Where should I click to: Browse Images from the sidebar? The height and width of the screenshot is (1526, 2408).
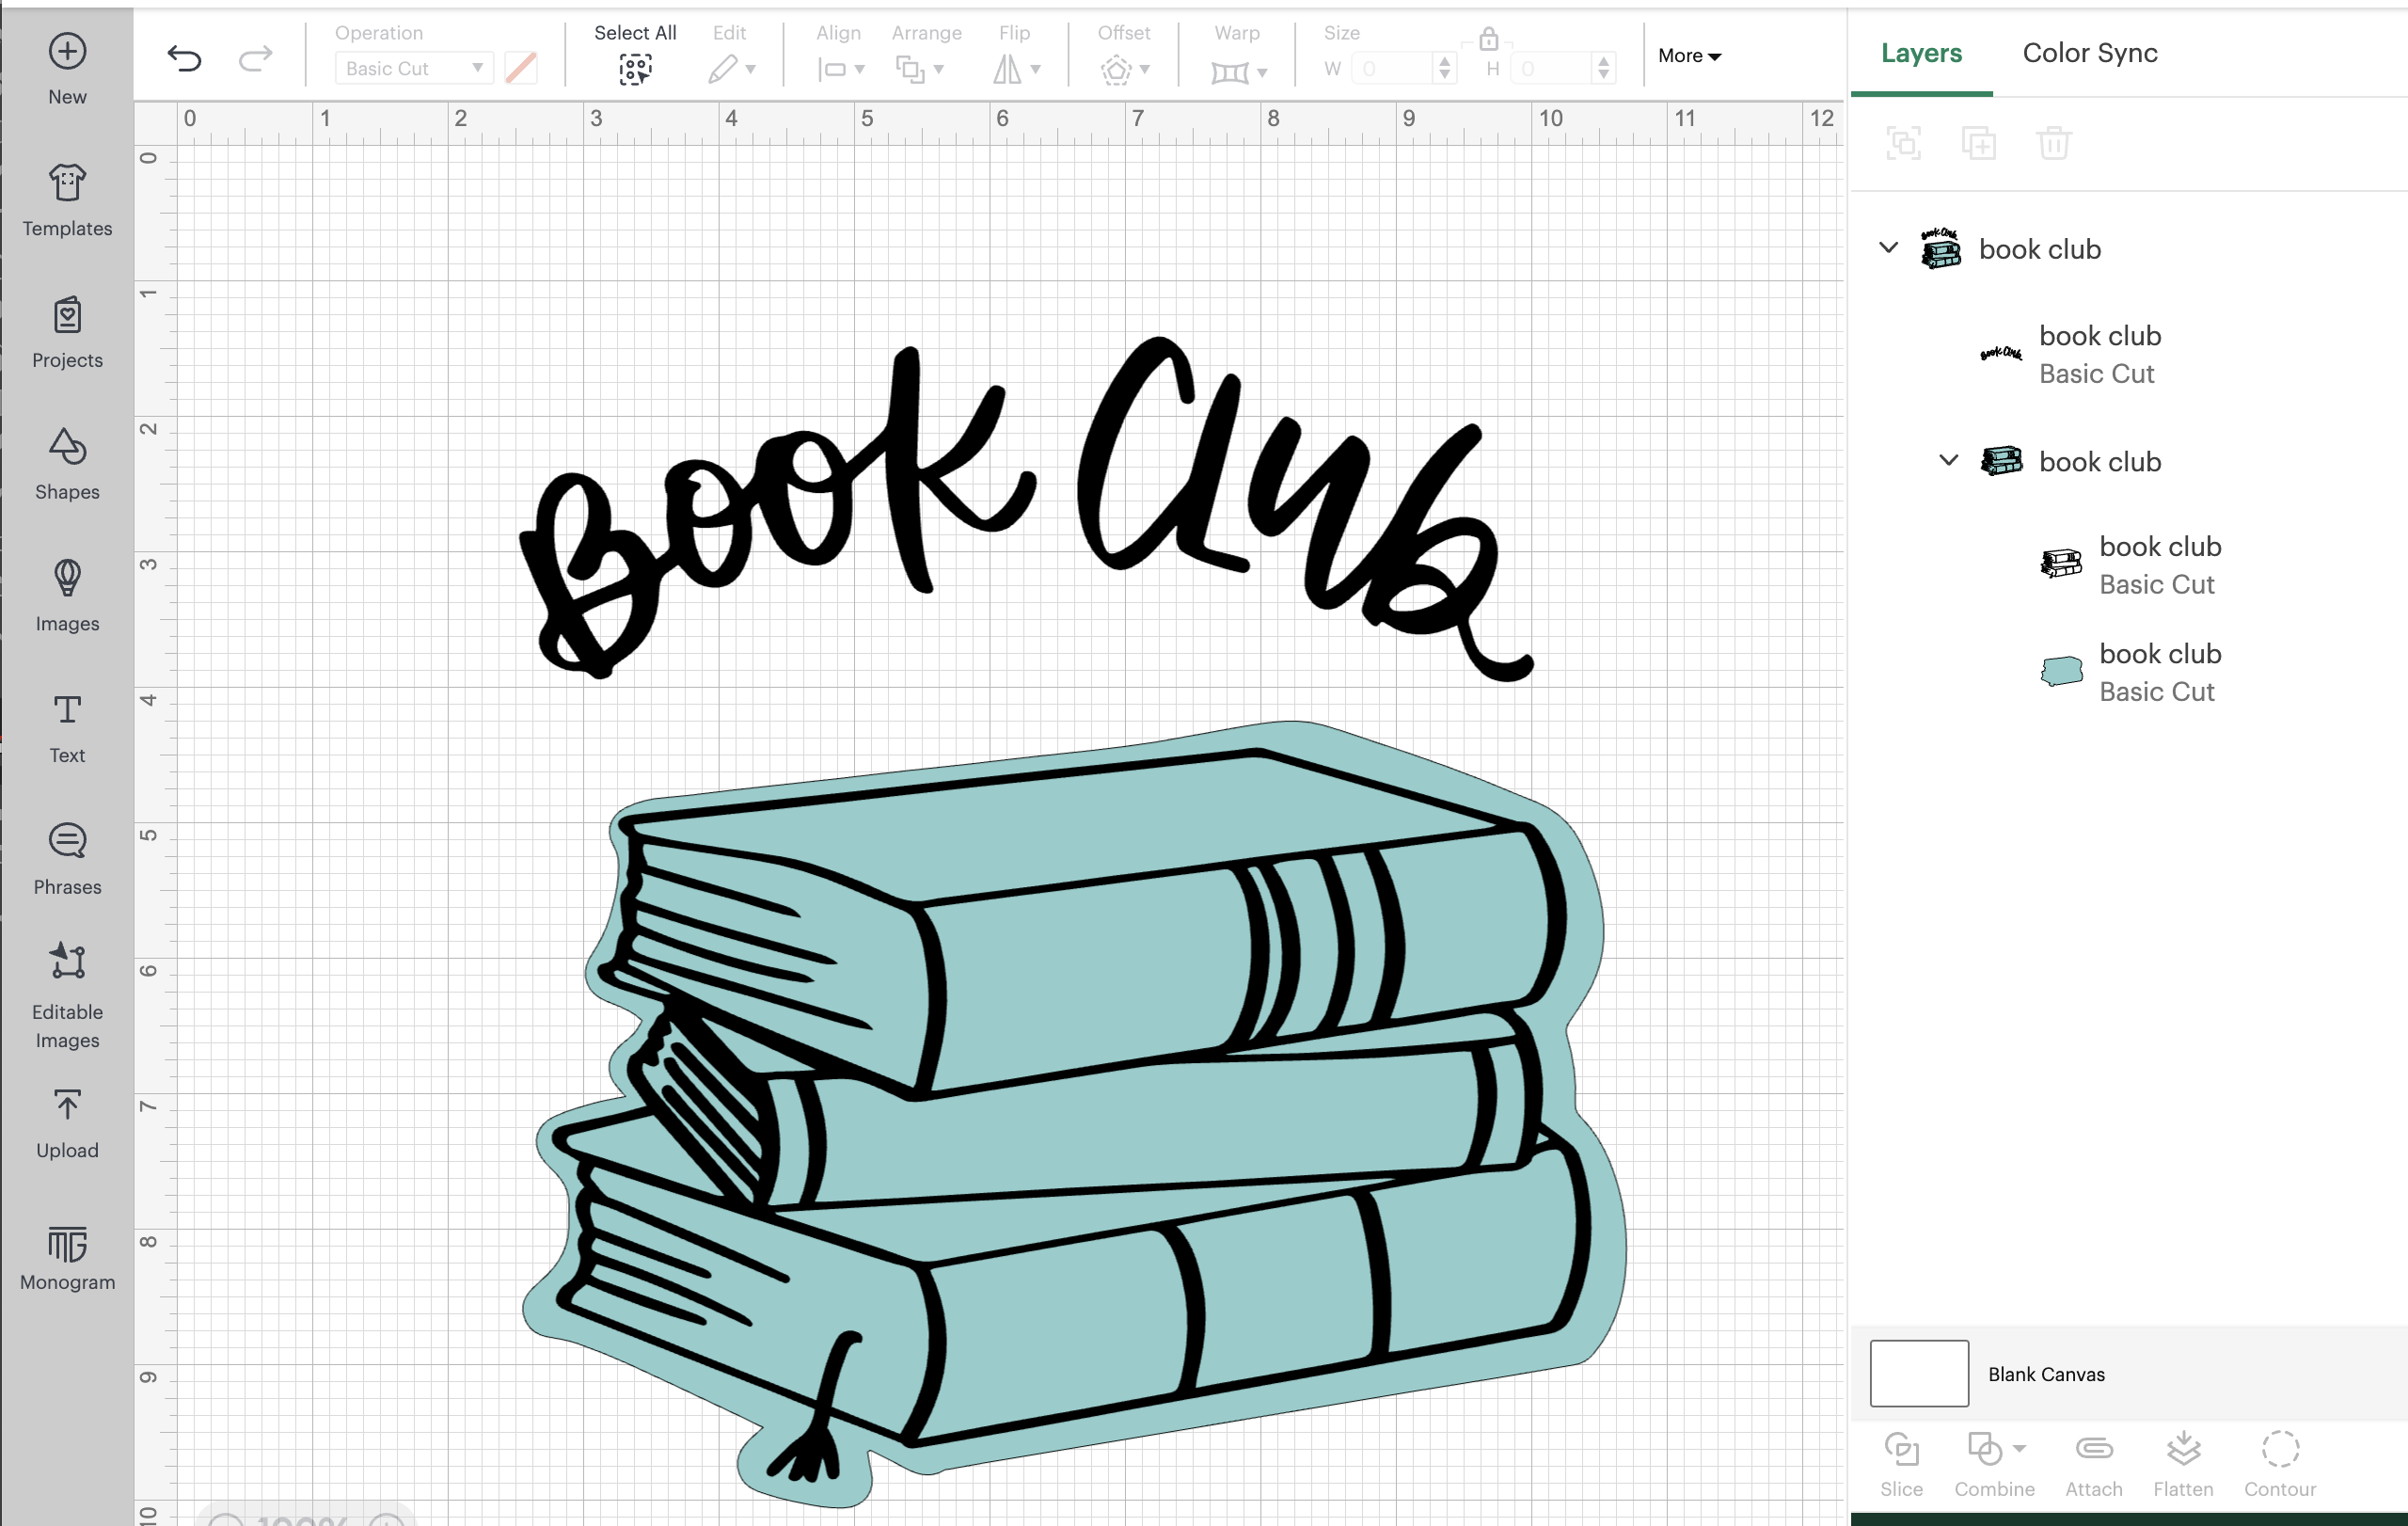tap(66, 595)
